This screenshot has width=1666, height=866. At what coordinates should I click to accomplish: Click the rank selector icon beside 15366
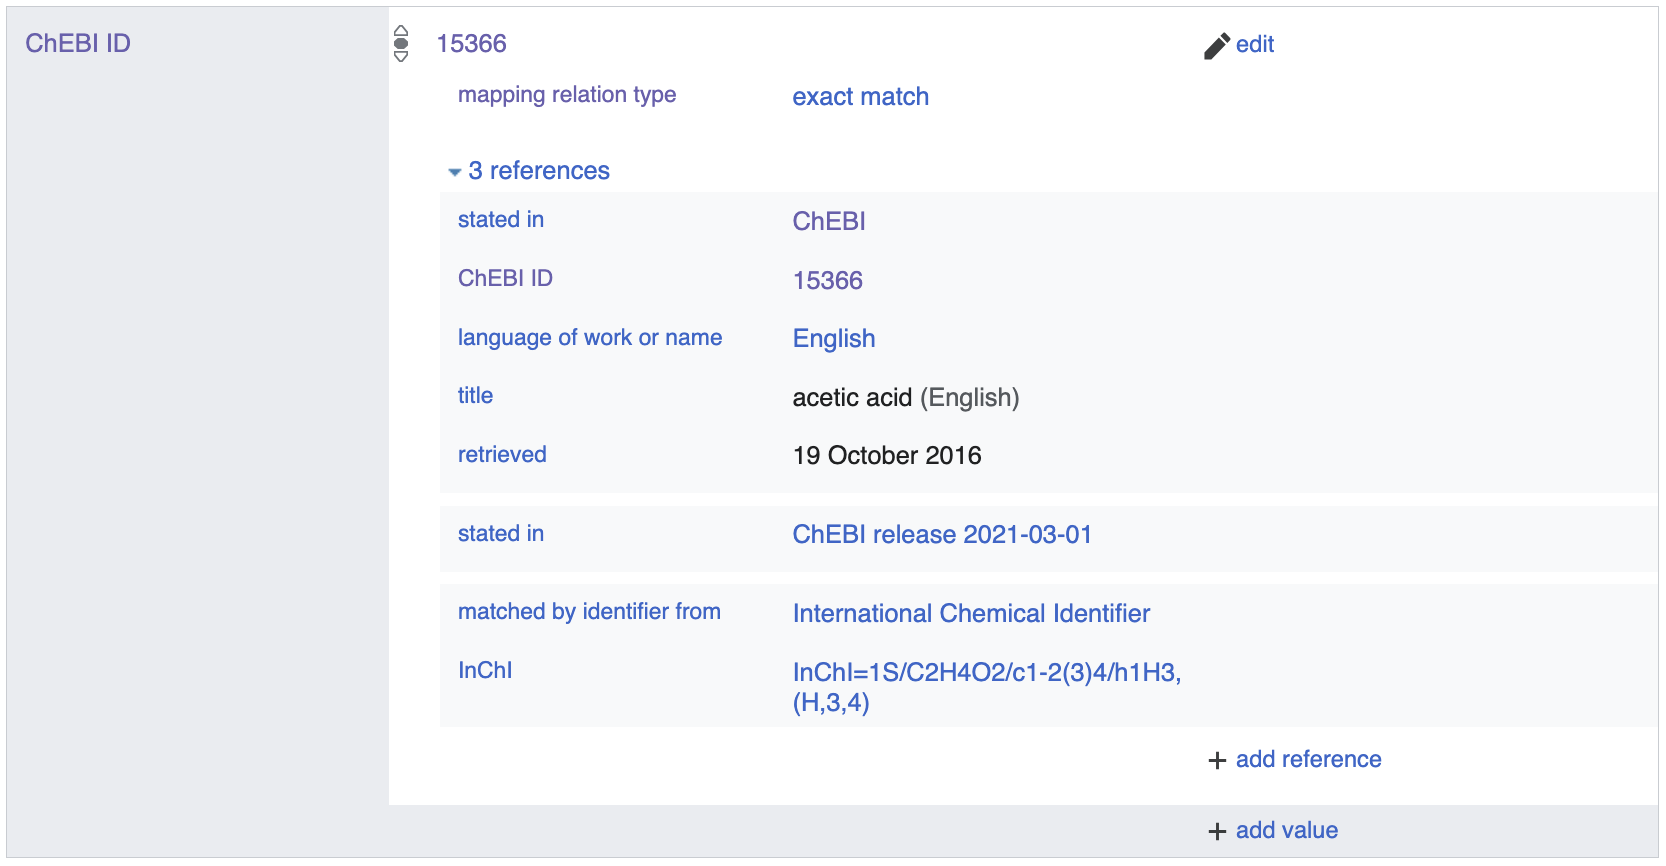(x=401, y=43)
